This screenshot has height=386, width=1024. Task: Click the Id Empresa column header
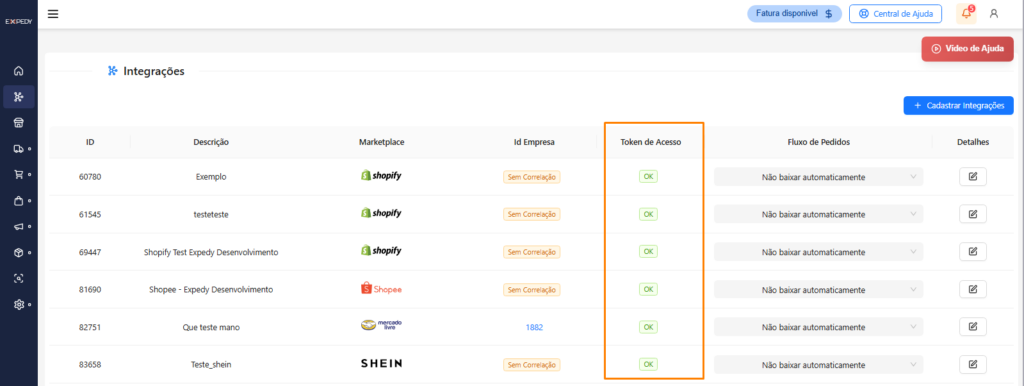pyautogui.click(x=534, y=142)
